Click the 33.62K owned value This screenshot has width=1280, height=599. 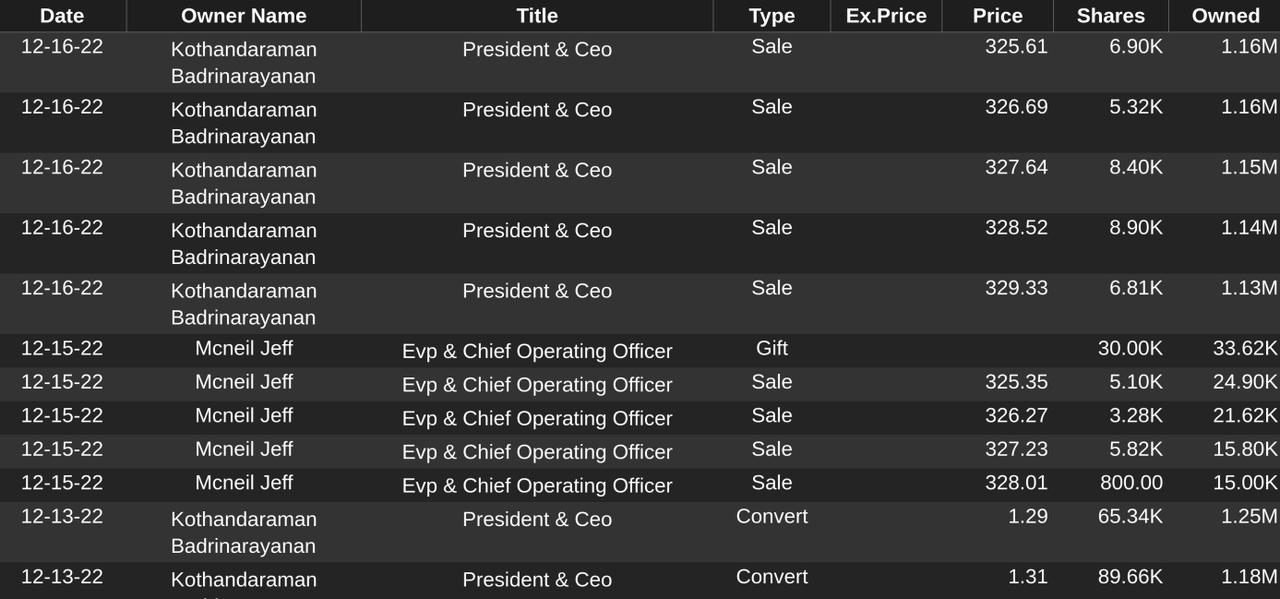point(1245,349)
